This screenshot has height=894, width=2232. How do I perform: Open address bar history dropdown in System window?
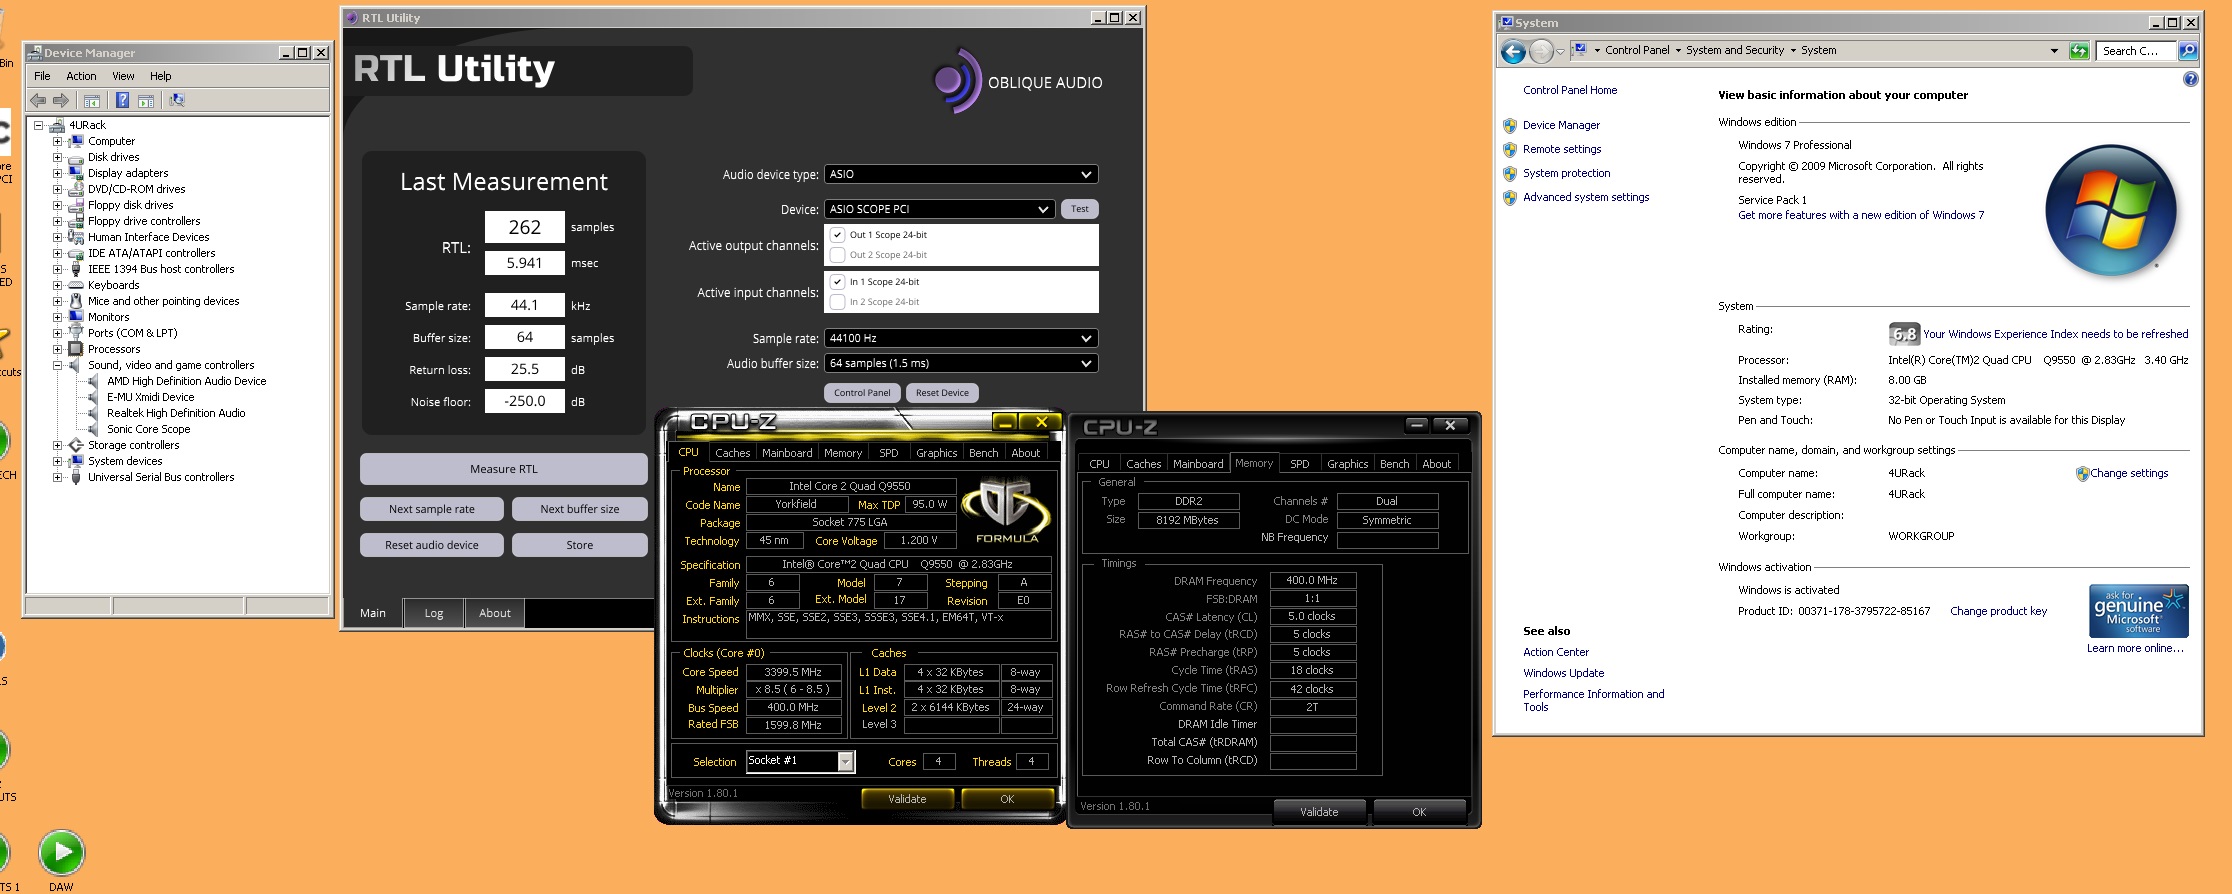coord(2054,51)
